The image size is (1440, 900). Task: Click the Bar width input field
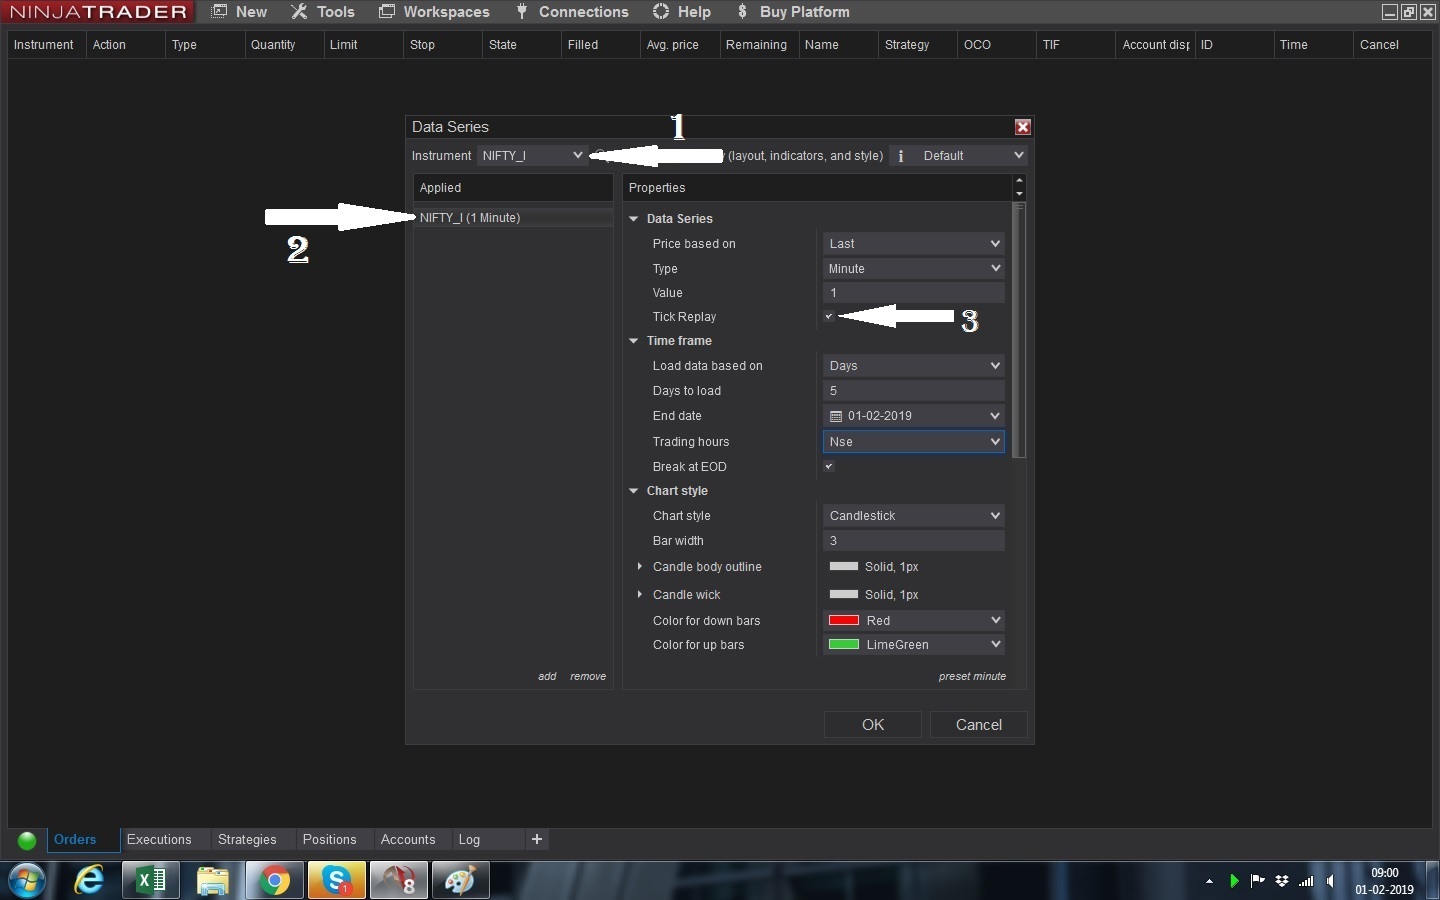coord(913,541)
